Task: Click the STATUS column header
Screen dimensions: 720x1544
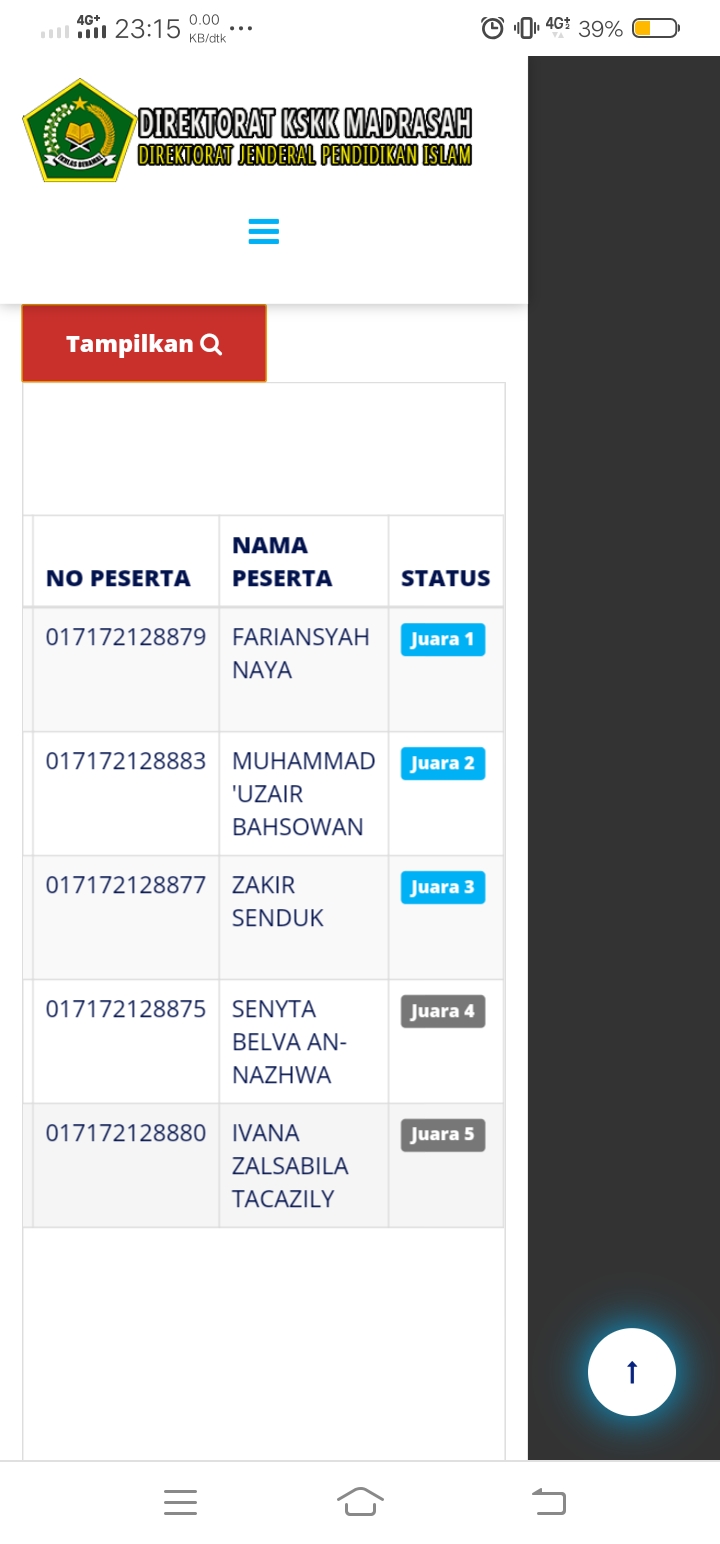Action: [445, 578]
